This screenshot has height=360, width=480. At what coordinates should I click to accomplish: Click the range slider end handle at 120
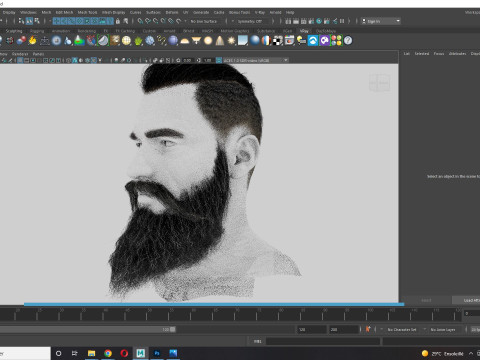173,329
